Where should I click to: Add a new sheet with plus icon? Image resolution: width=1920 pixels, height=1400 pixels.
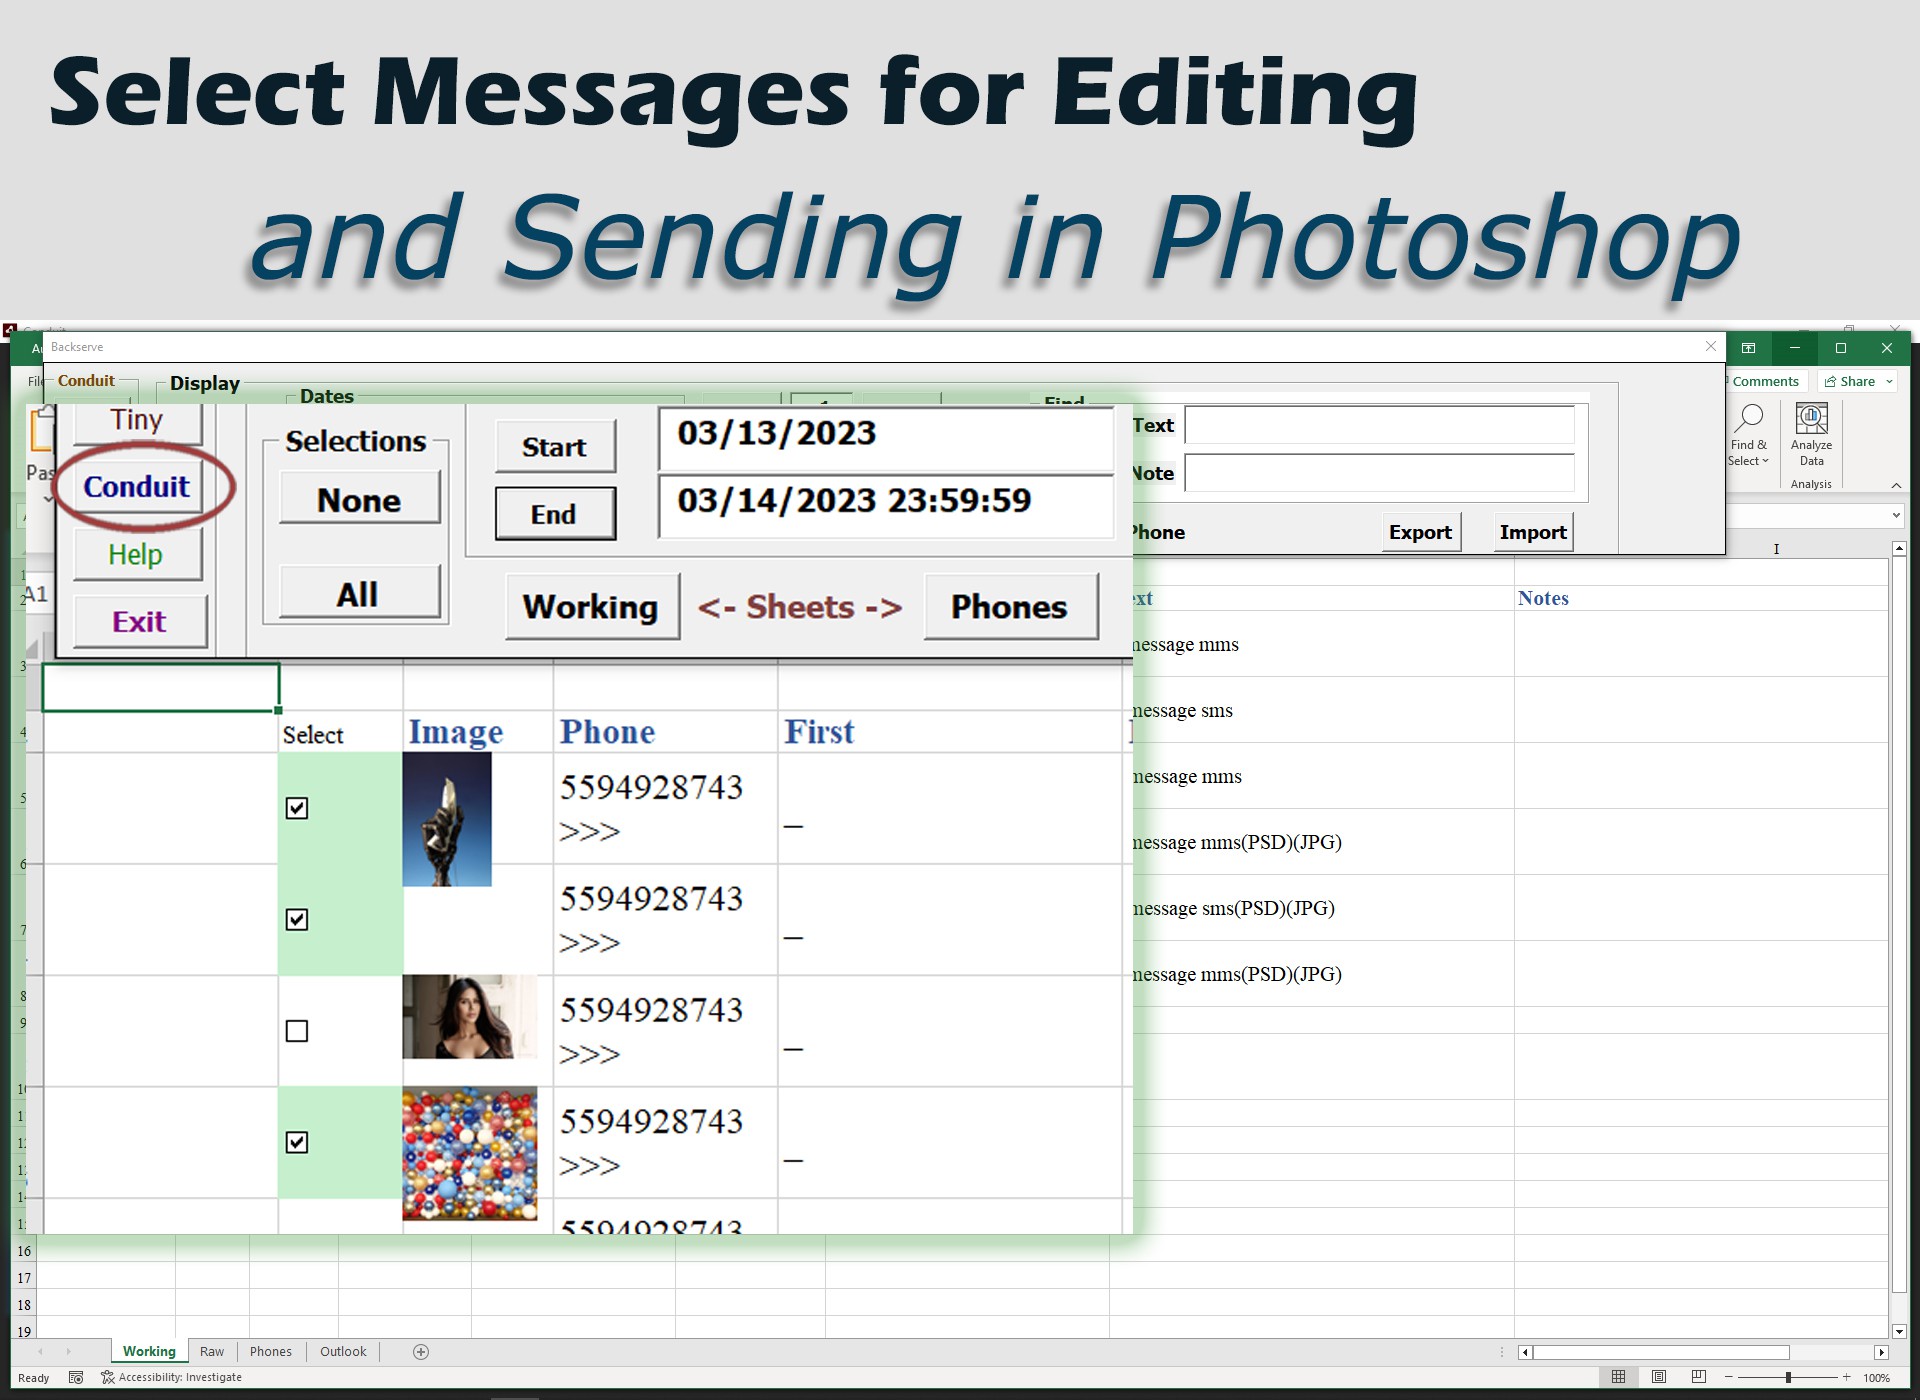[421, 1352]
